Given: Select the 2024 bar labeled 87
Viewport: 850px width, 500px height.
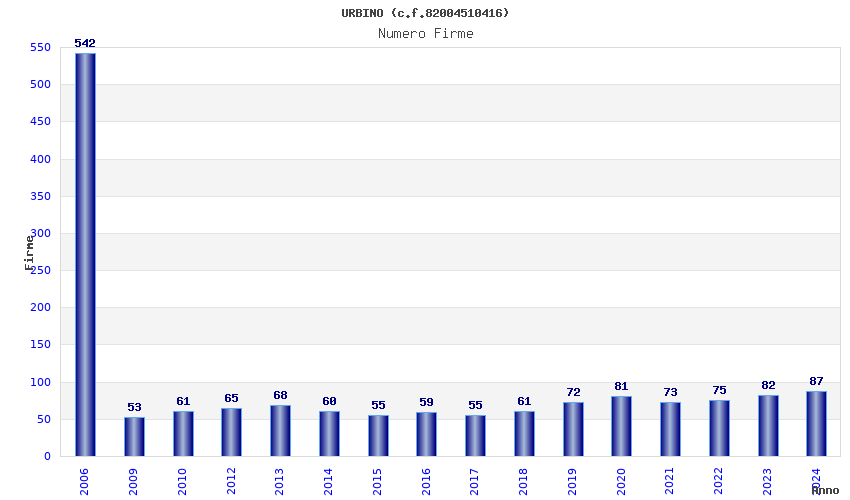Looking at the screenshot, I should click(x=816, y=424).
